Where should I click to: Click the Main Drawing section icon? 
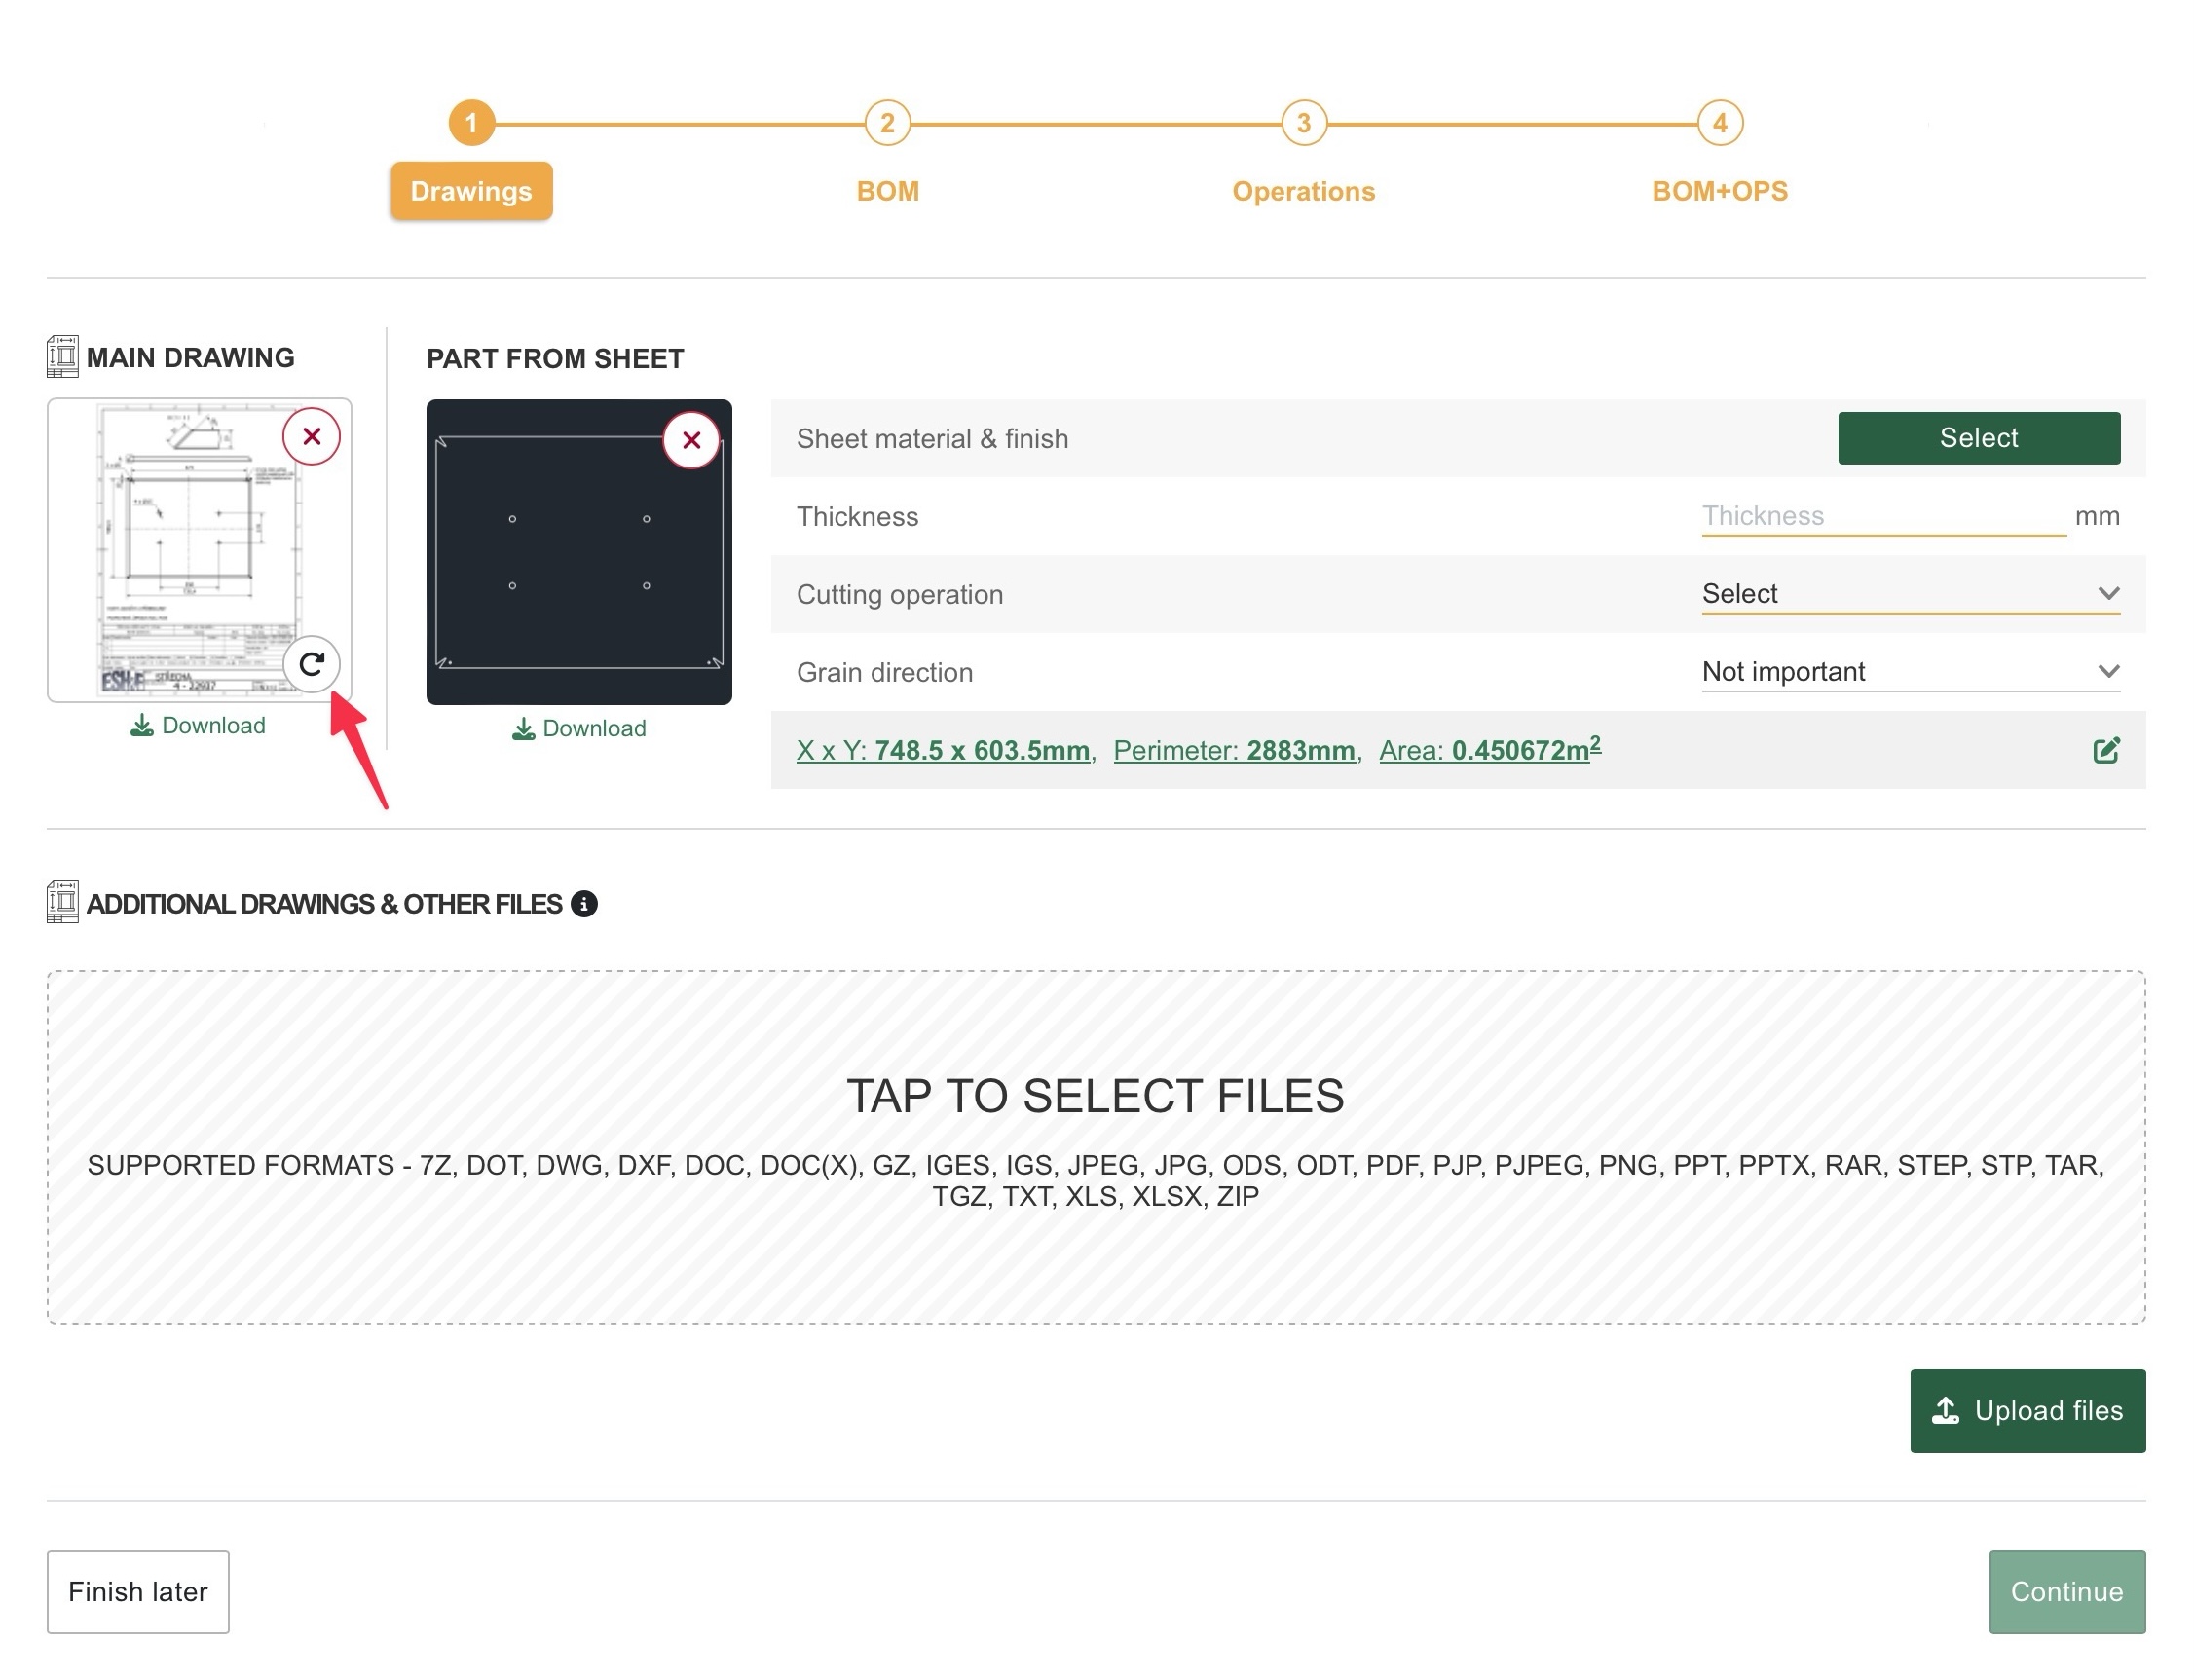[62, 357]
